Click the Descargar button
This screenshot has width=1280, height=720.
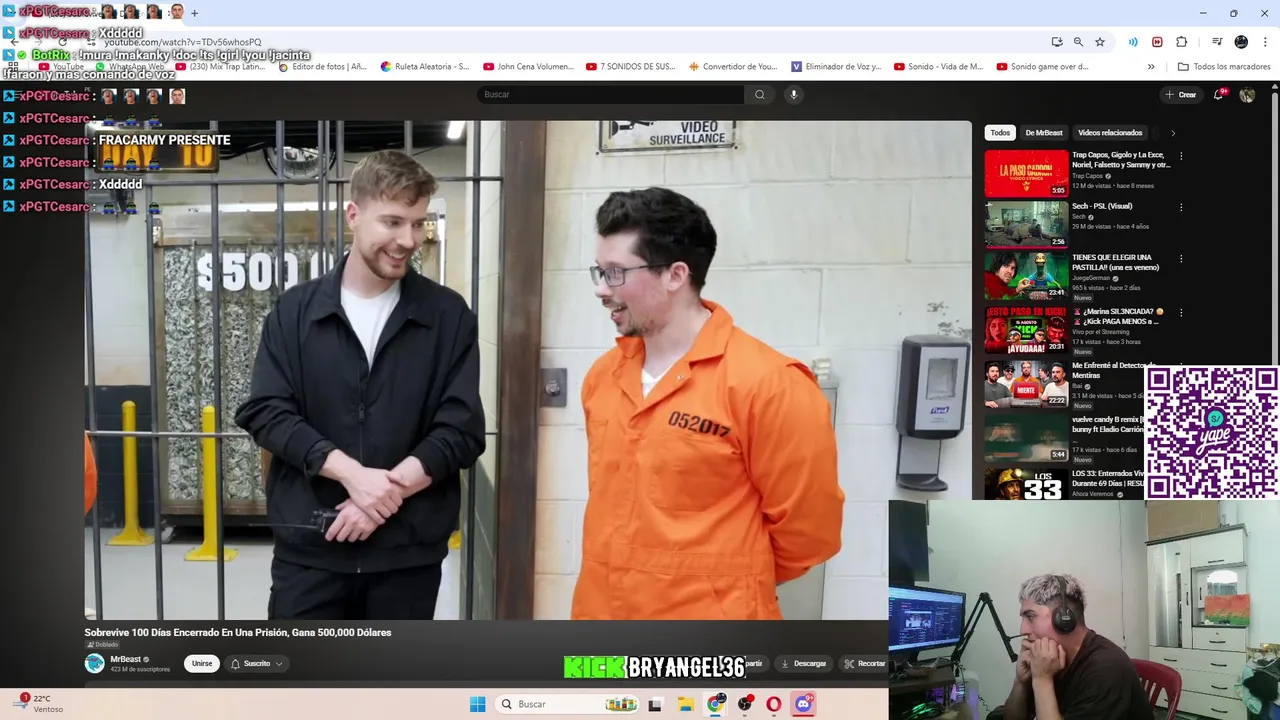[803, 663]
